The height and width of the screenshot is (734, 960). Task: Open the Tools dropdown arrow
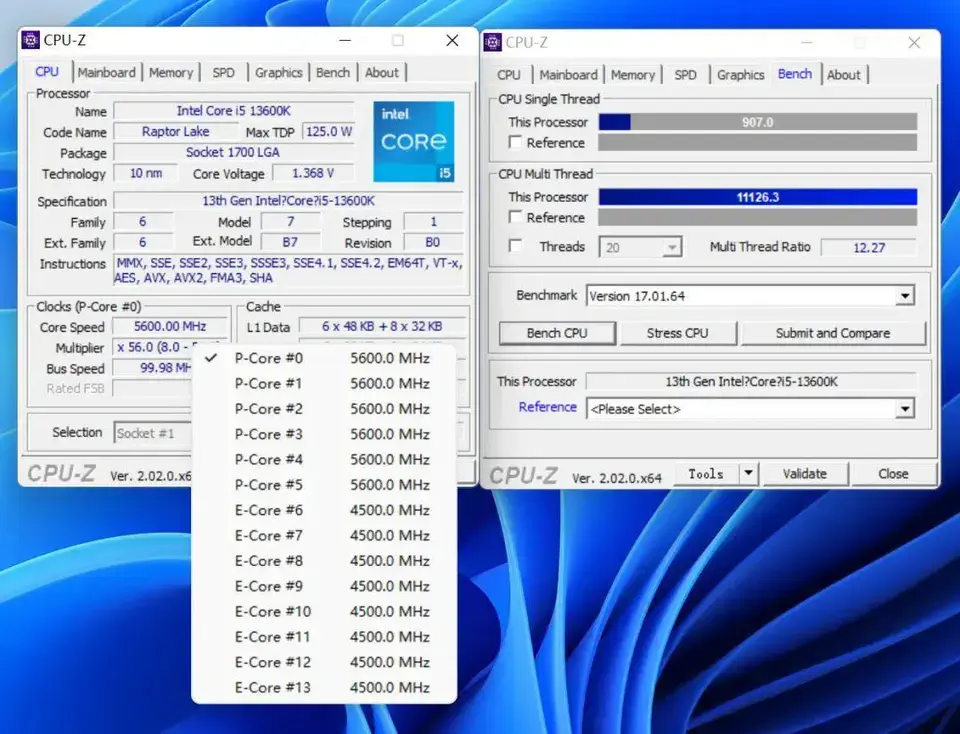click(x=749, y=473)
